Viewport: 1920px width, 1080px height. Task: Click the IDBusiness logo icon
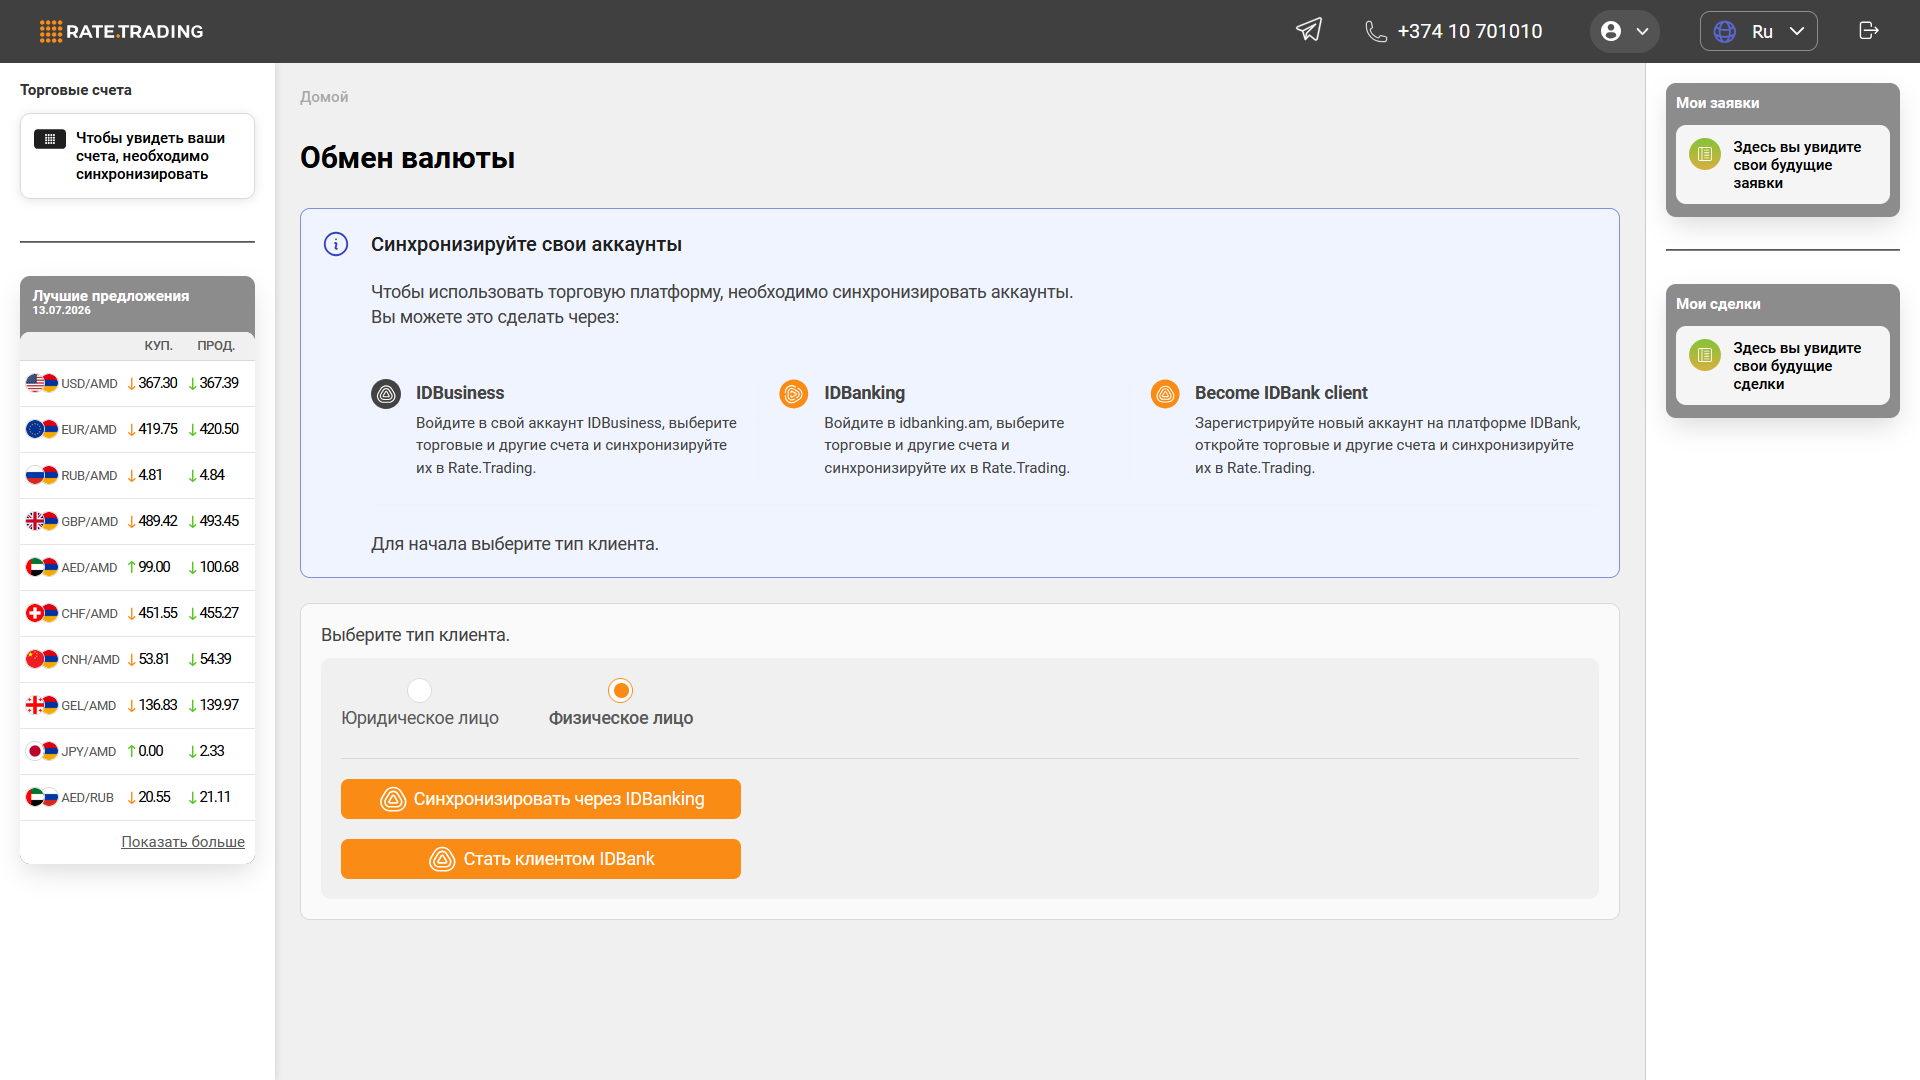[386, 394]
